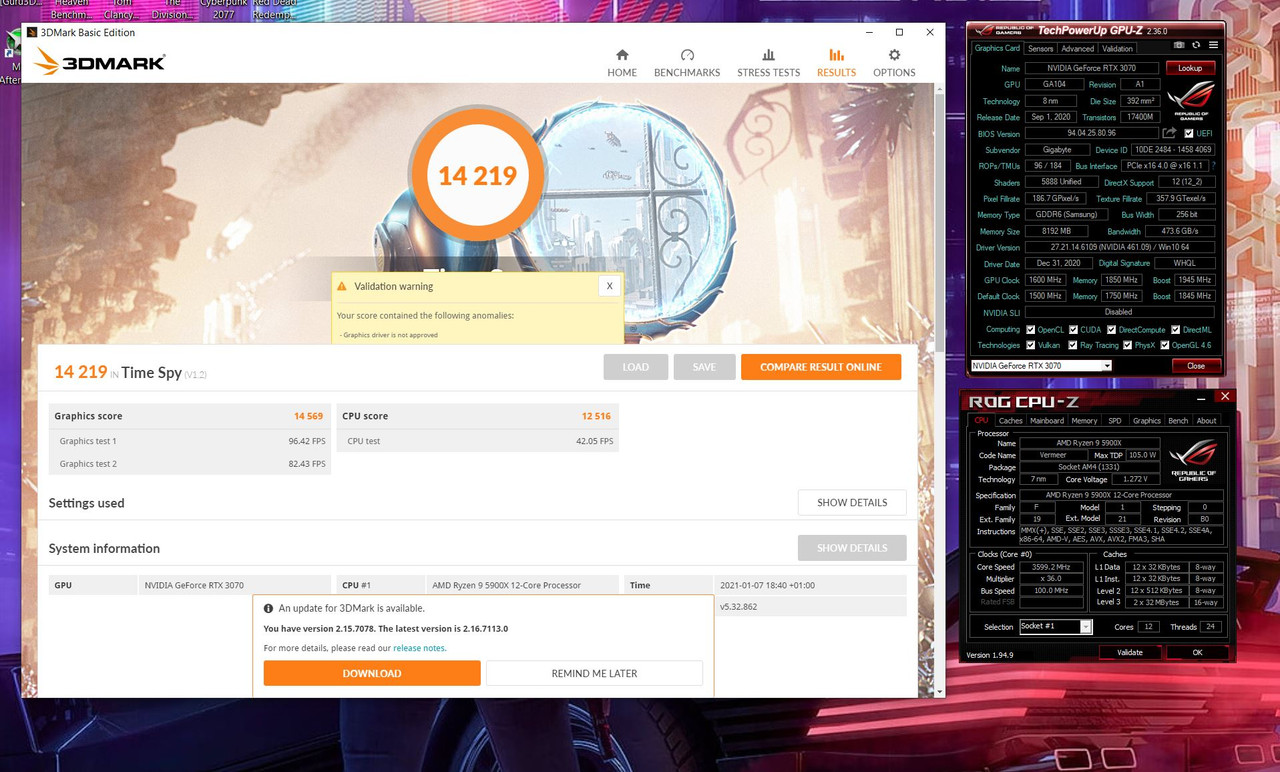1280x772 pixels.
Task: Open the Red Dead Redemption desktop shortcut
Action: tap(274, 10)
